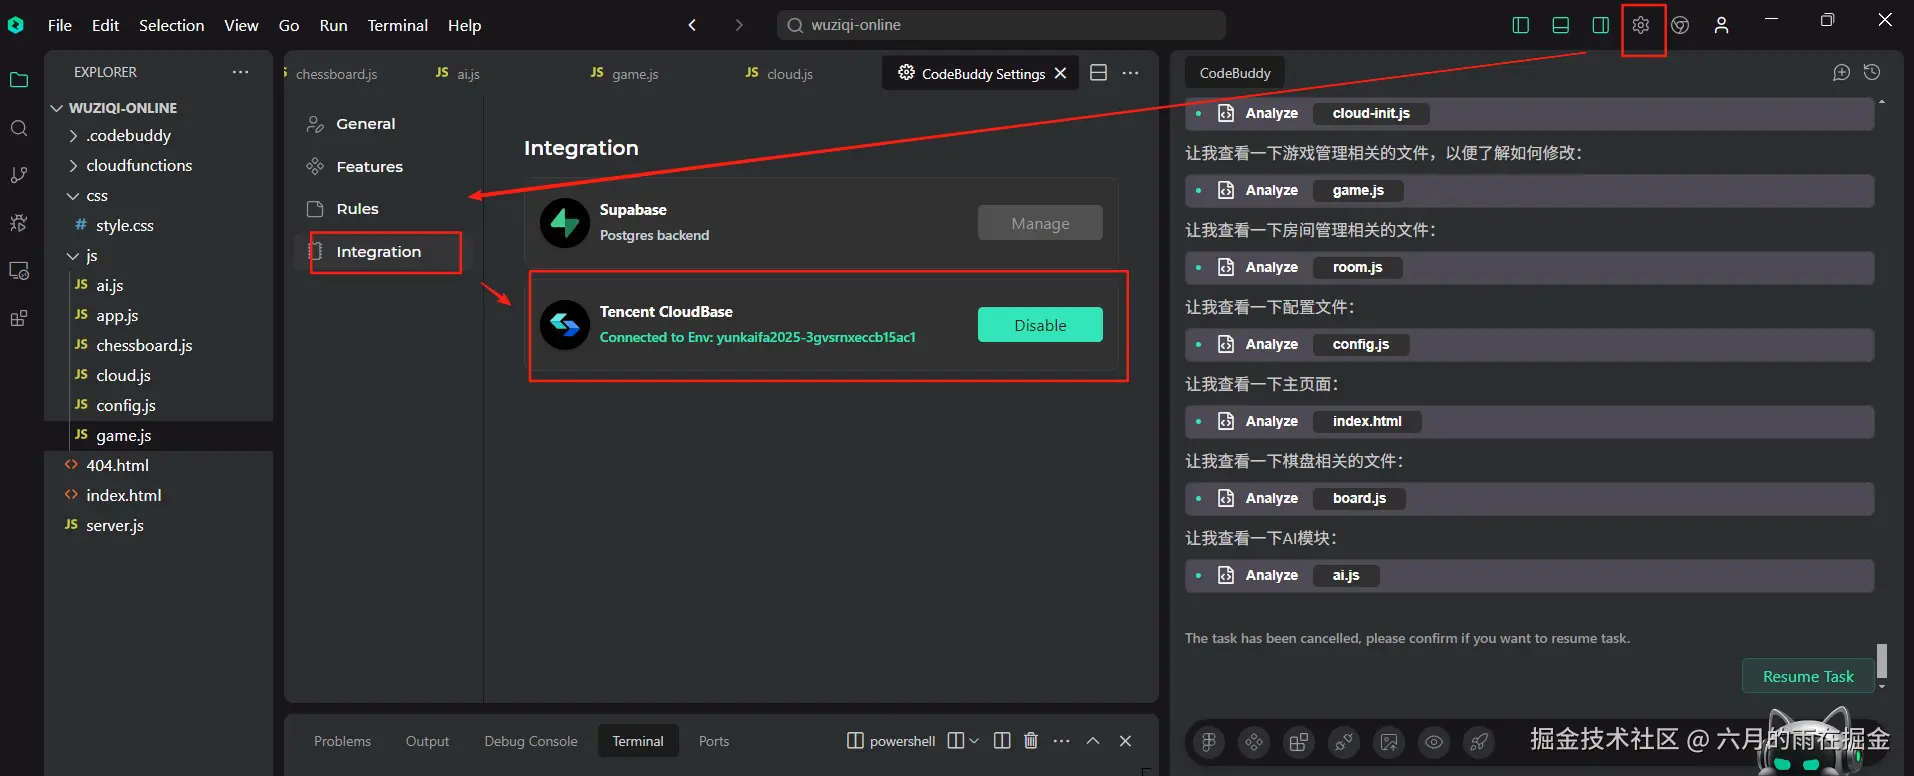Start a new CodeBuddy chat icon
The height and width of the screenshot is (776, 1914).
click(x=1841, y=72)
